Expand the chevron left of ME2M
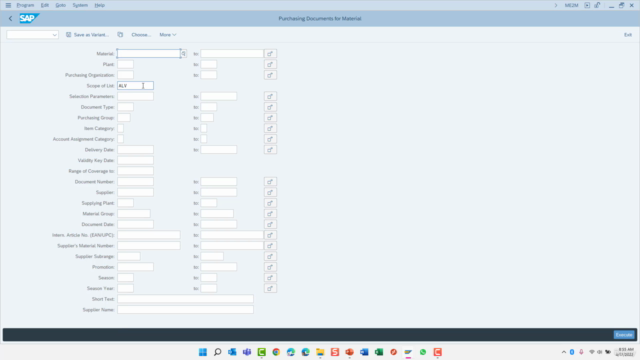 pyautogui.click(x=556, y=5)
